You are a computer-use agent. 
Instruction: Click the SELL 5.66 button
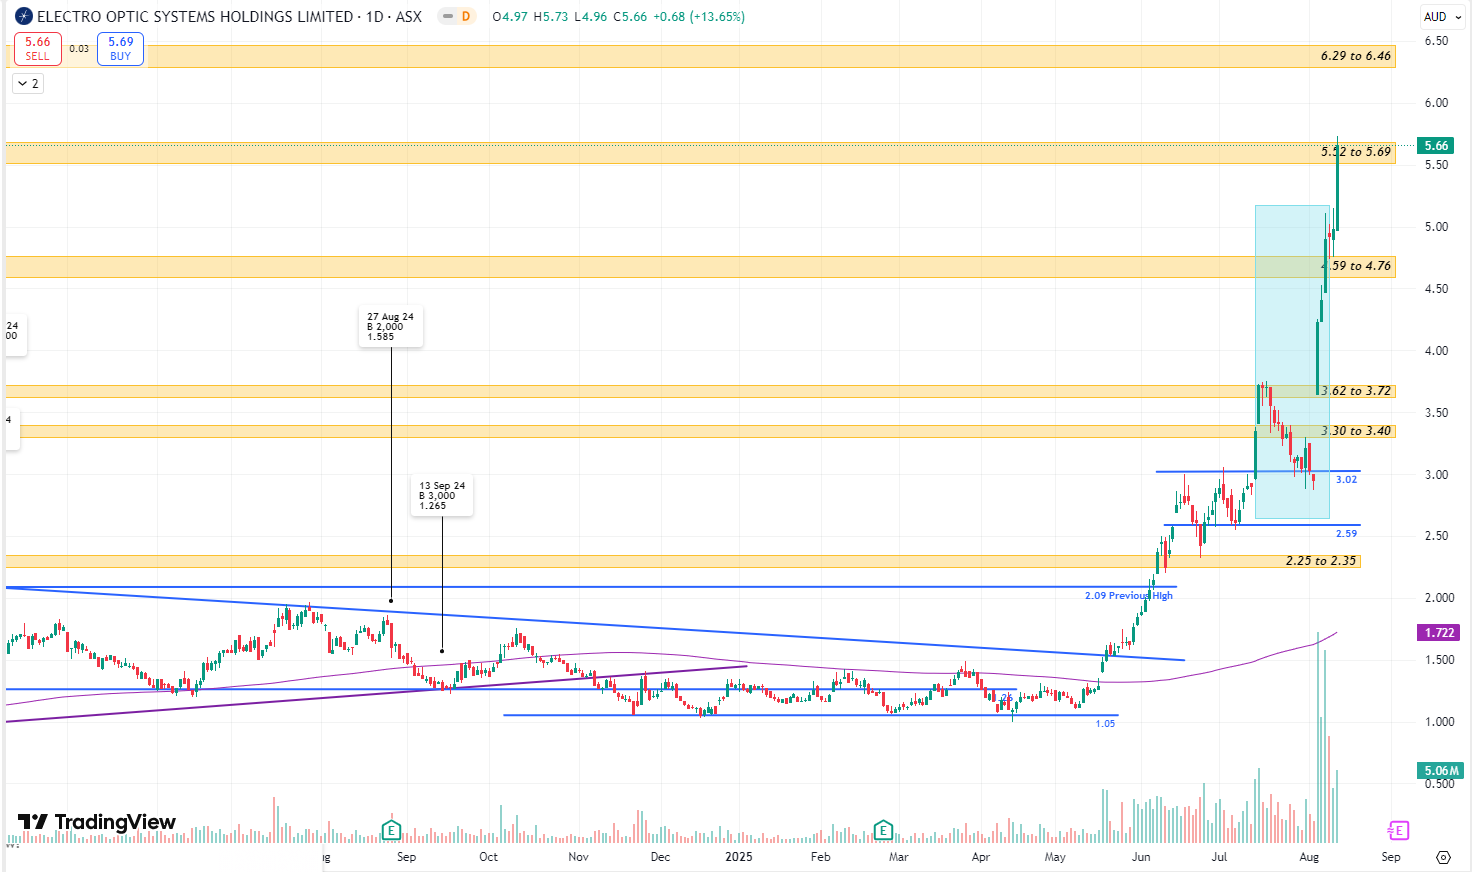[x=38, y=48]
